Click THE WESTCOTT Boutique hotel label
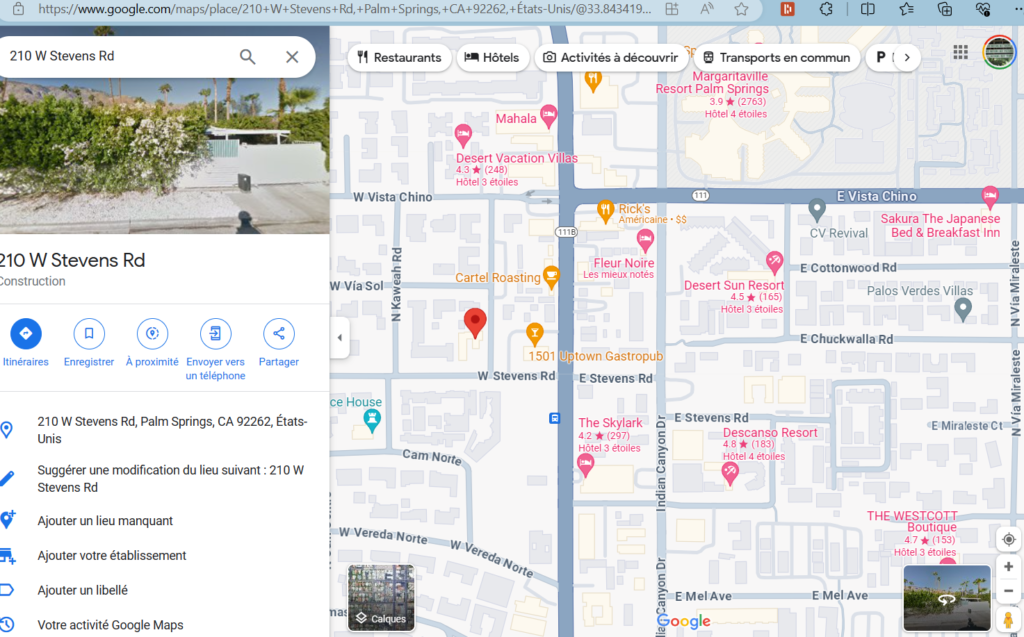 pyautogui.click(x=912, y=521)
